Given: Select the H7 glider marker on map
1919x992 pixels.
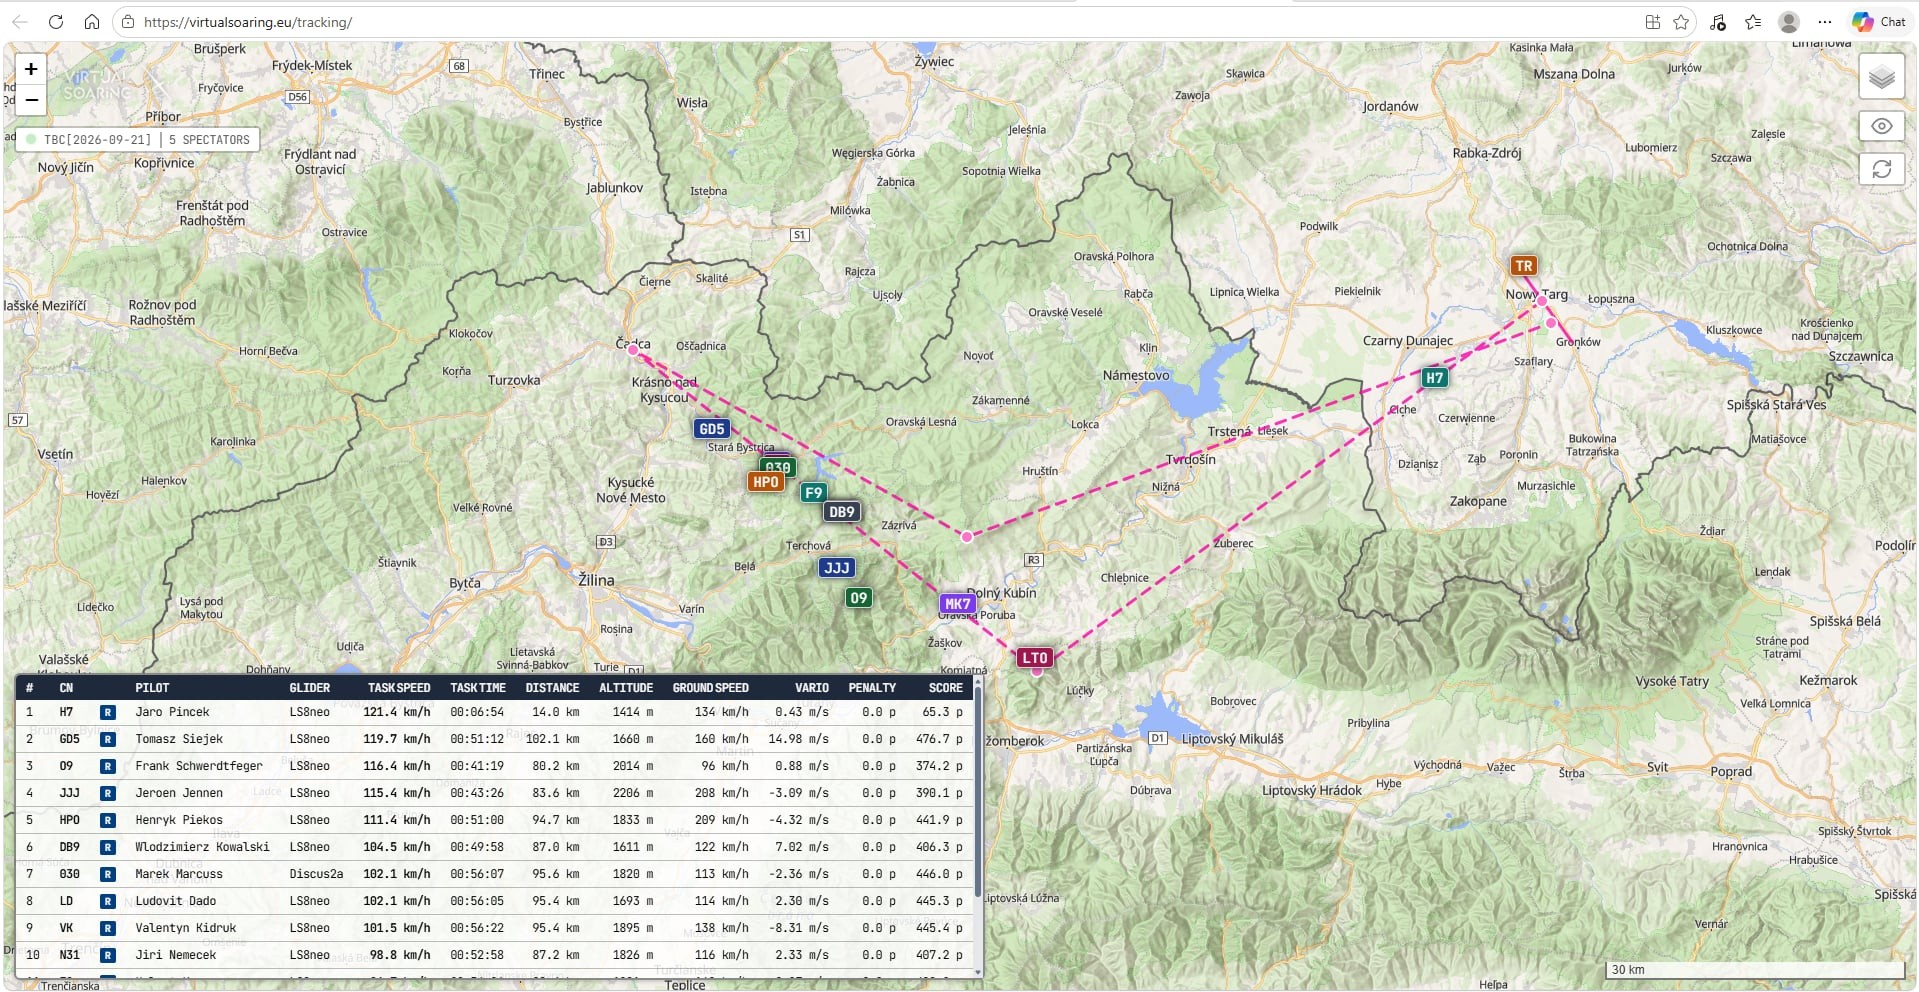Looking at the screenshot, I should click(1435, 378).
